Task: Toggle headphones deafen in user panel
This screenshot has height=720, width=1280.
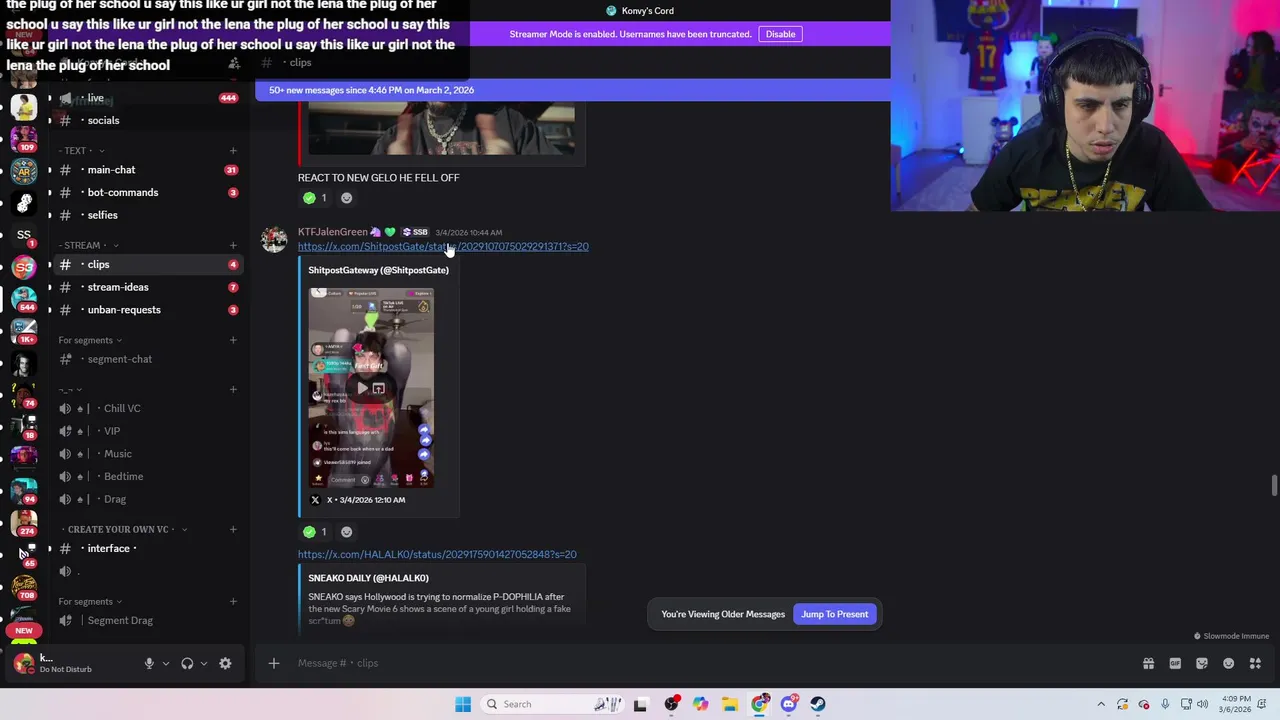Action: (187, 663)
